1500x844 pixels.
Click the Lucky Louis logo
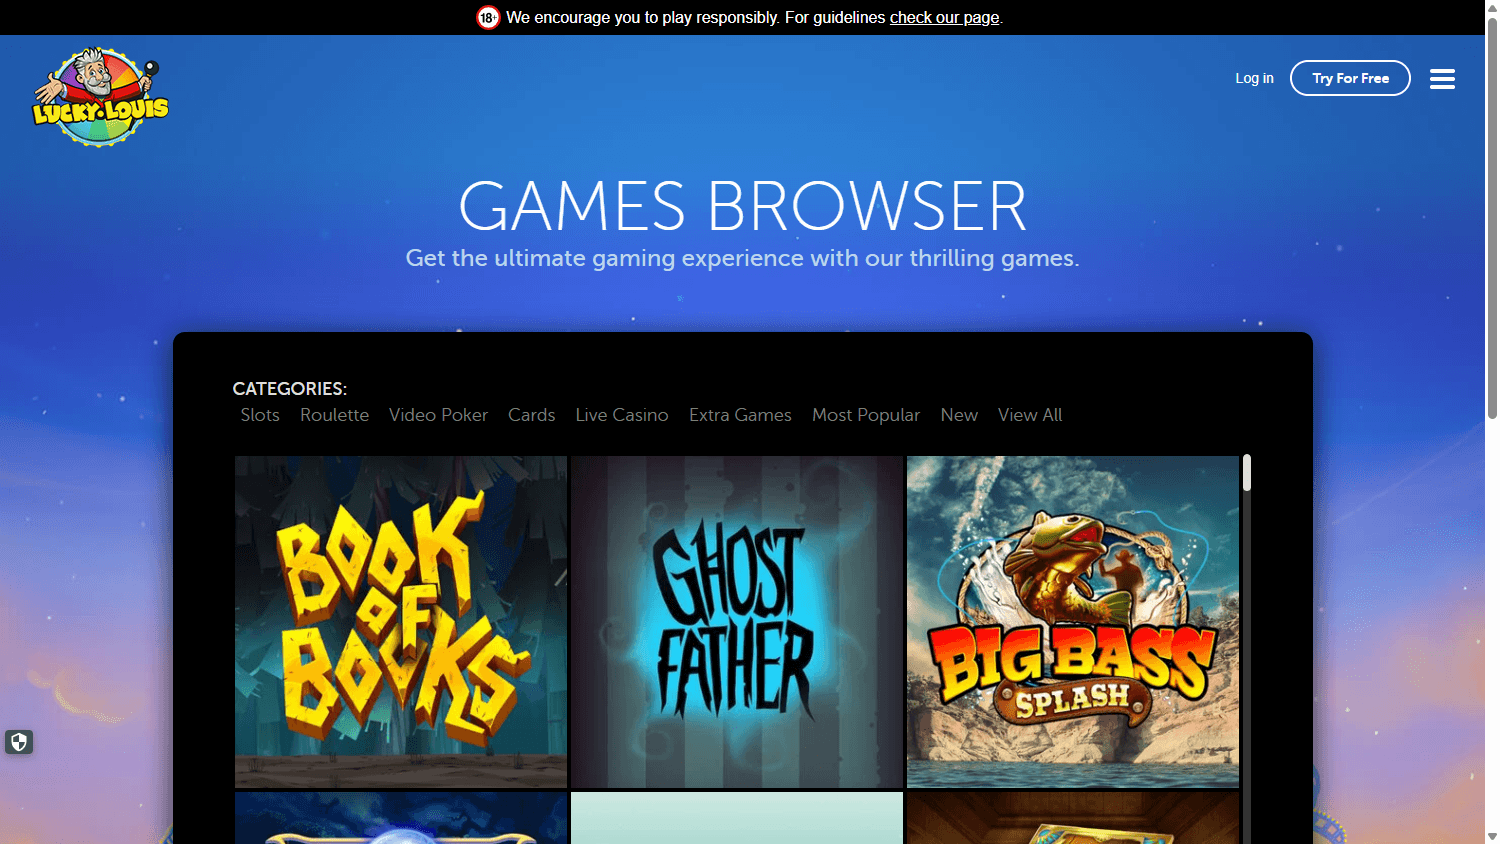tap(100, 97)
